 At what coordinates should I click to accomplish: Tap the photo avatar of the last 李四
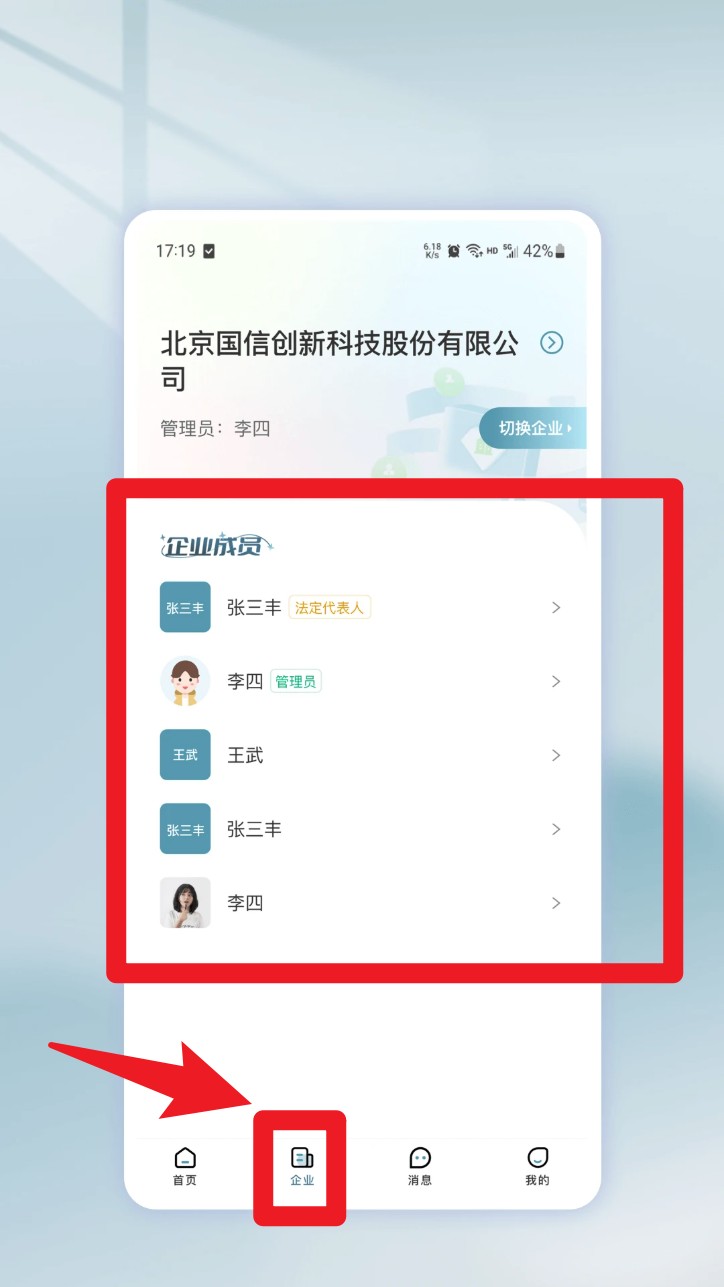185,903
